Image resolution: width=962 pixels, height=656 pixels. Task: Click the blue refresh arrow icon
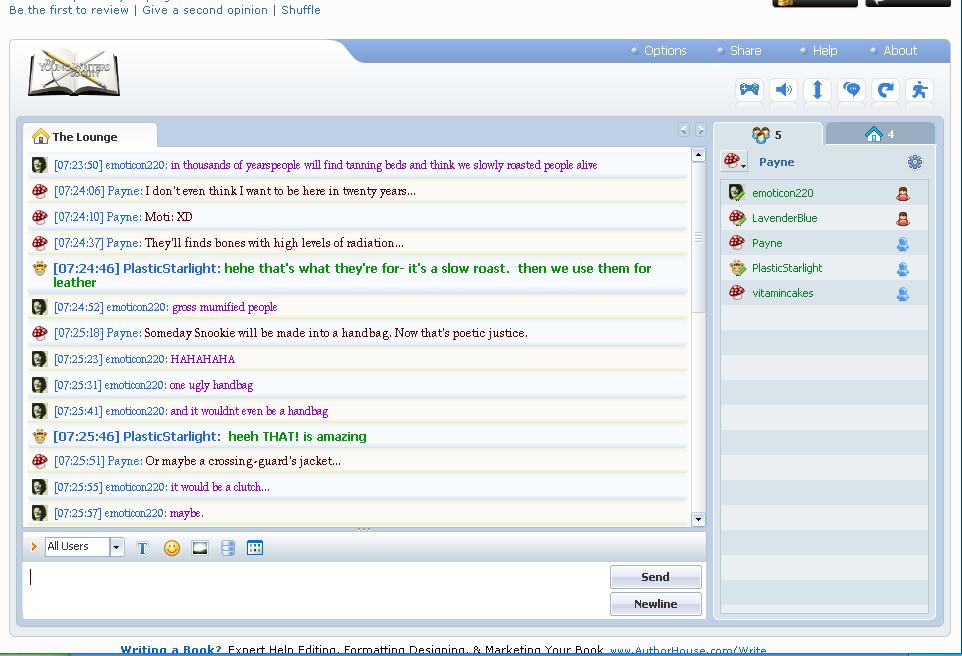(885, 90)
